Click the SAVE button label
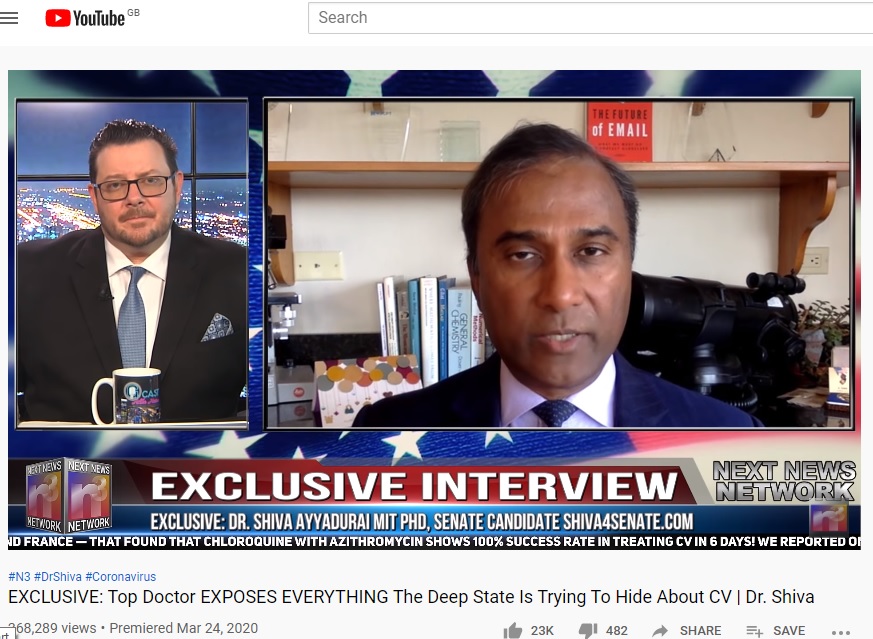Image resolution: width=873 pixels, height=639 pixels. coord(788,630)
